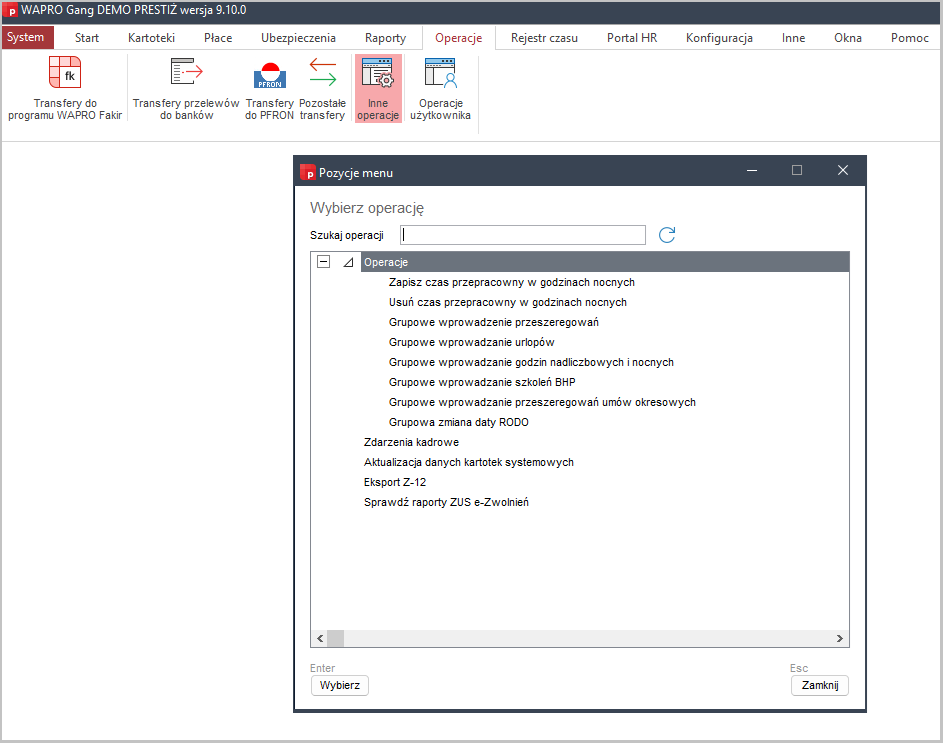This screenshot has height=743, width=943.
Task: Open the Konfiguracja tab
Action: point(719,38)
